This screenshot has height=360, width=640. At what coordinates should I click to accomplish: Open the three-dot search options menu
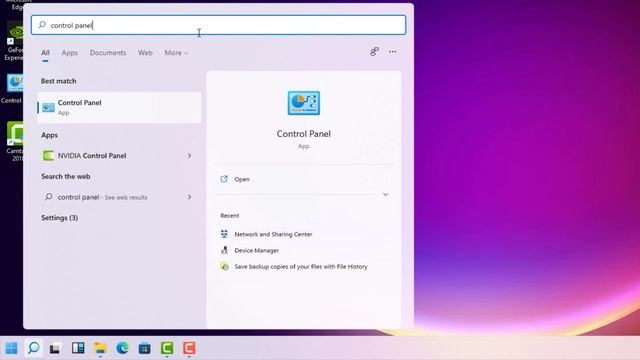[393, 52]
